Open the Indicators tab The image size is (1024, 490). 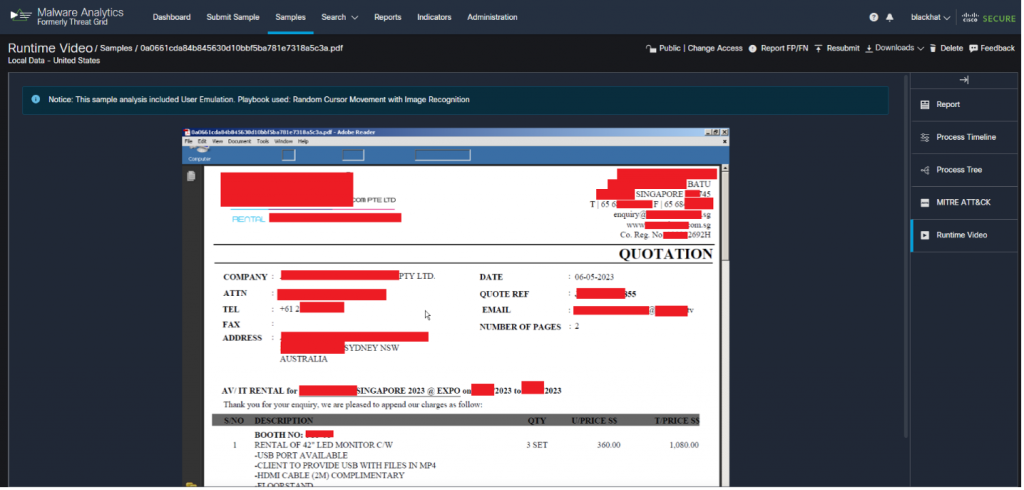tap(434, 17)
